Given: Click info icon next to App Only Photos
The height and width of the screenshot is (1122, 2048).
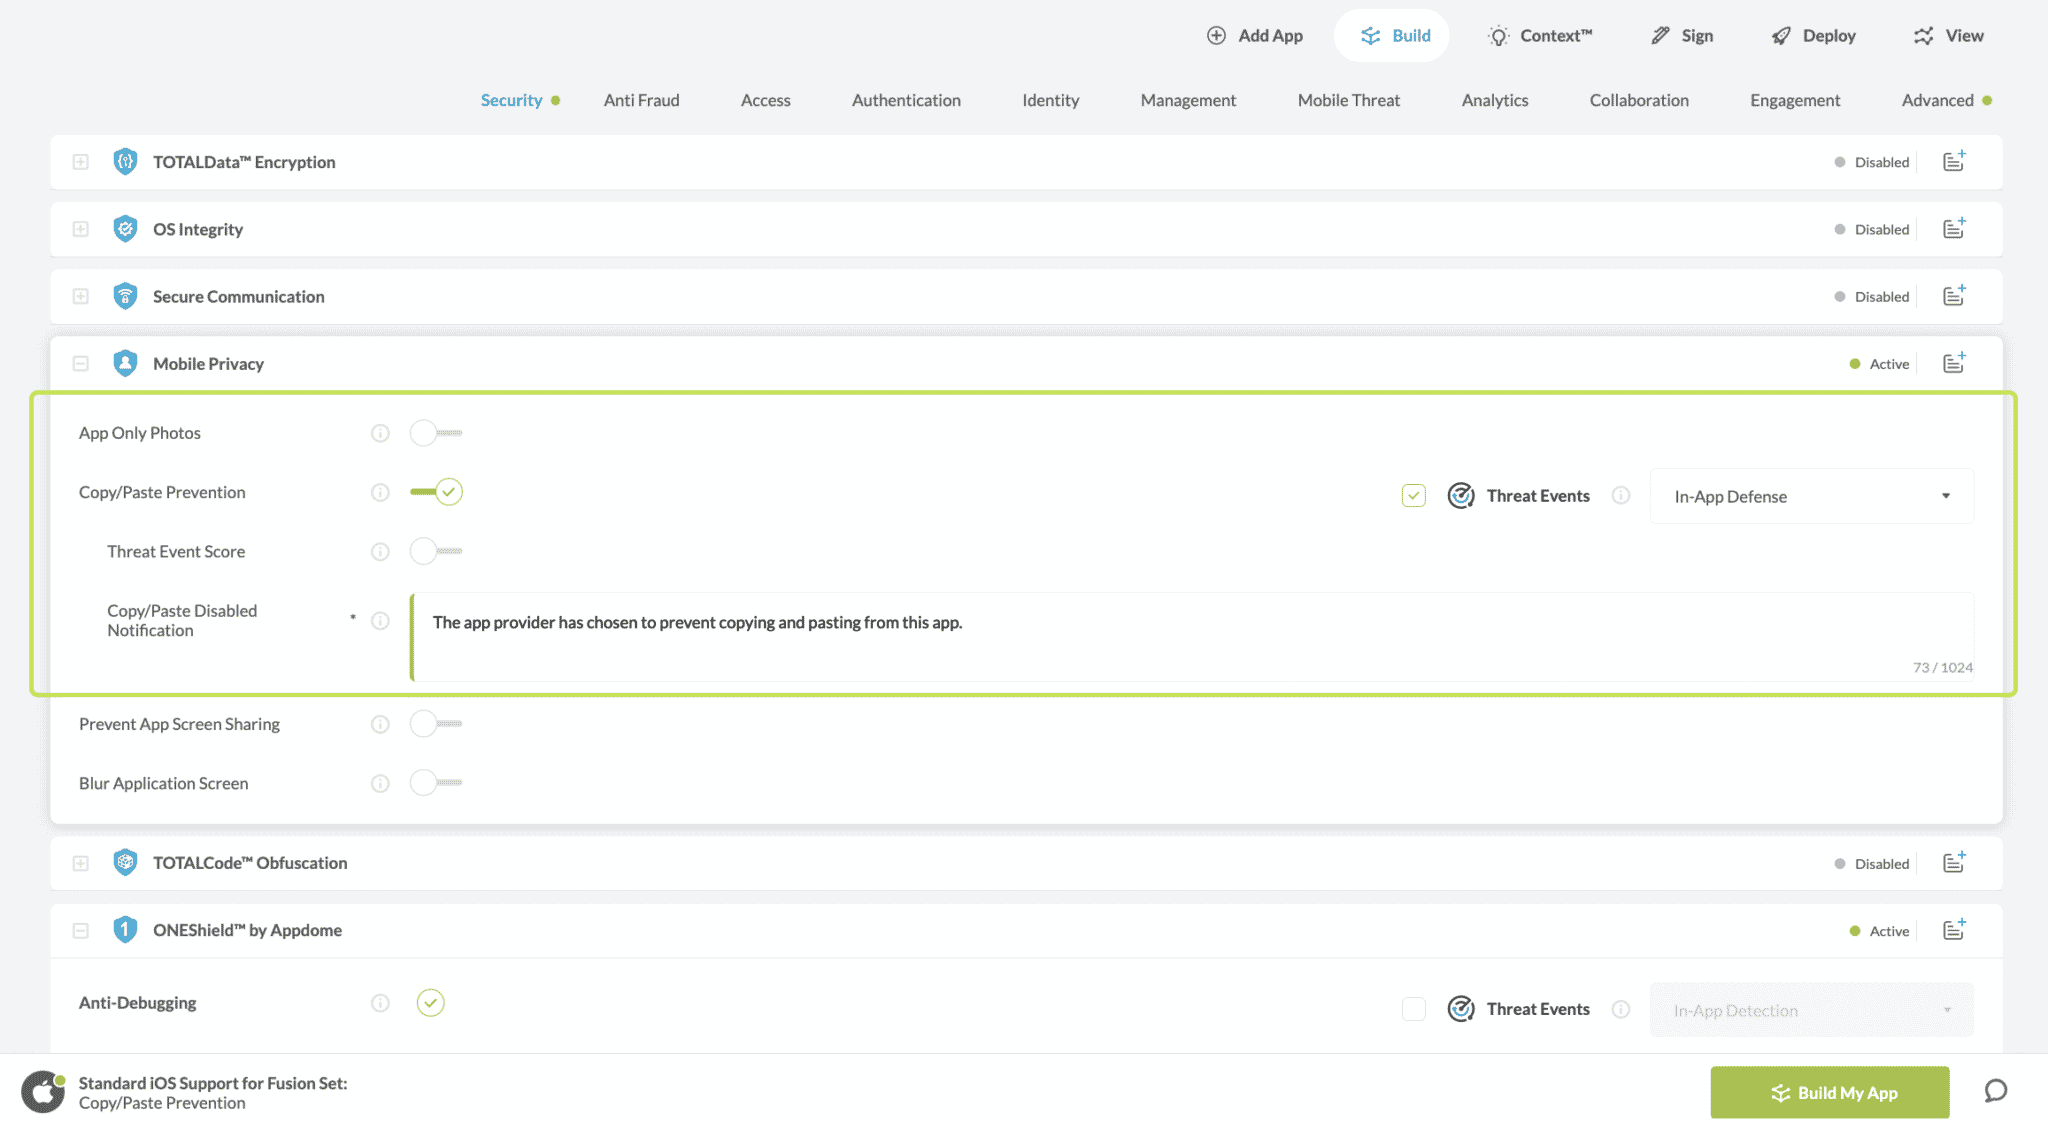Looking at the screenshot, I should pos(380,433).
